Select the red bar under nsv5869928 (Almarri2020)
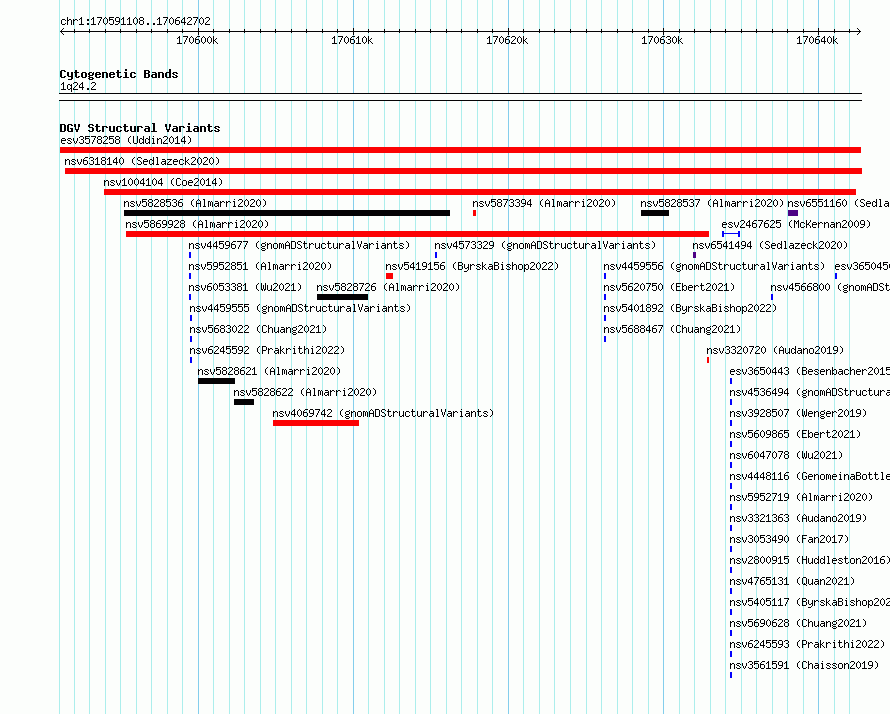The width and height of the screenshot is (890, 714). pyautogui.click(x=417, y=234)
